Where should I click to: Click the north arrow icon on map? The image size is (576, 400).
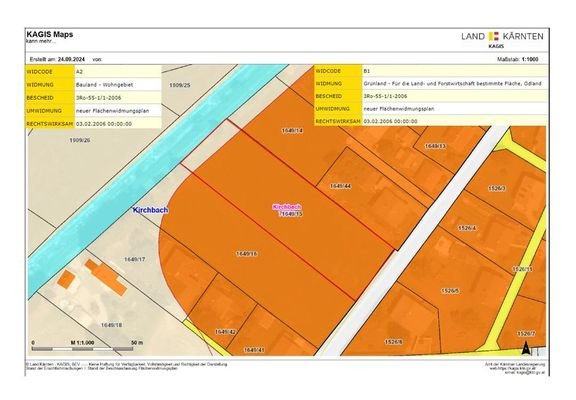[526, 347]
